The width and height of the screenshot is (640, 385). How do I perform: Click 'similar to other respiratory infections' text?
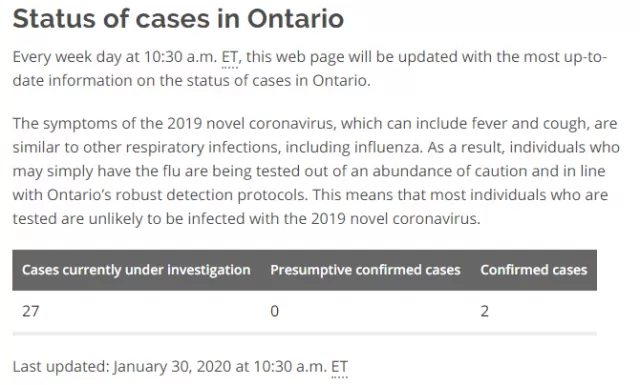[147, 147]
